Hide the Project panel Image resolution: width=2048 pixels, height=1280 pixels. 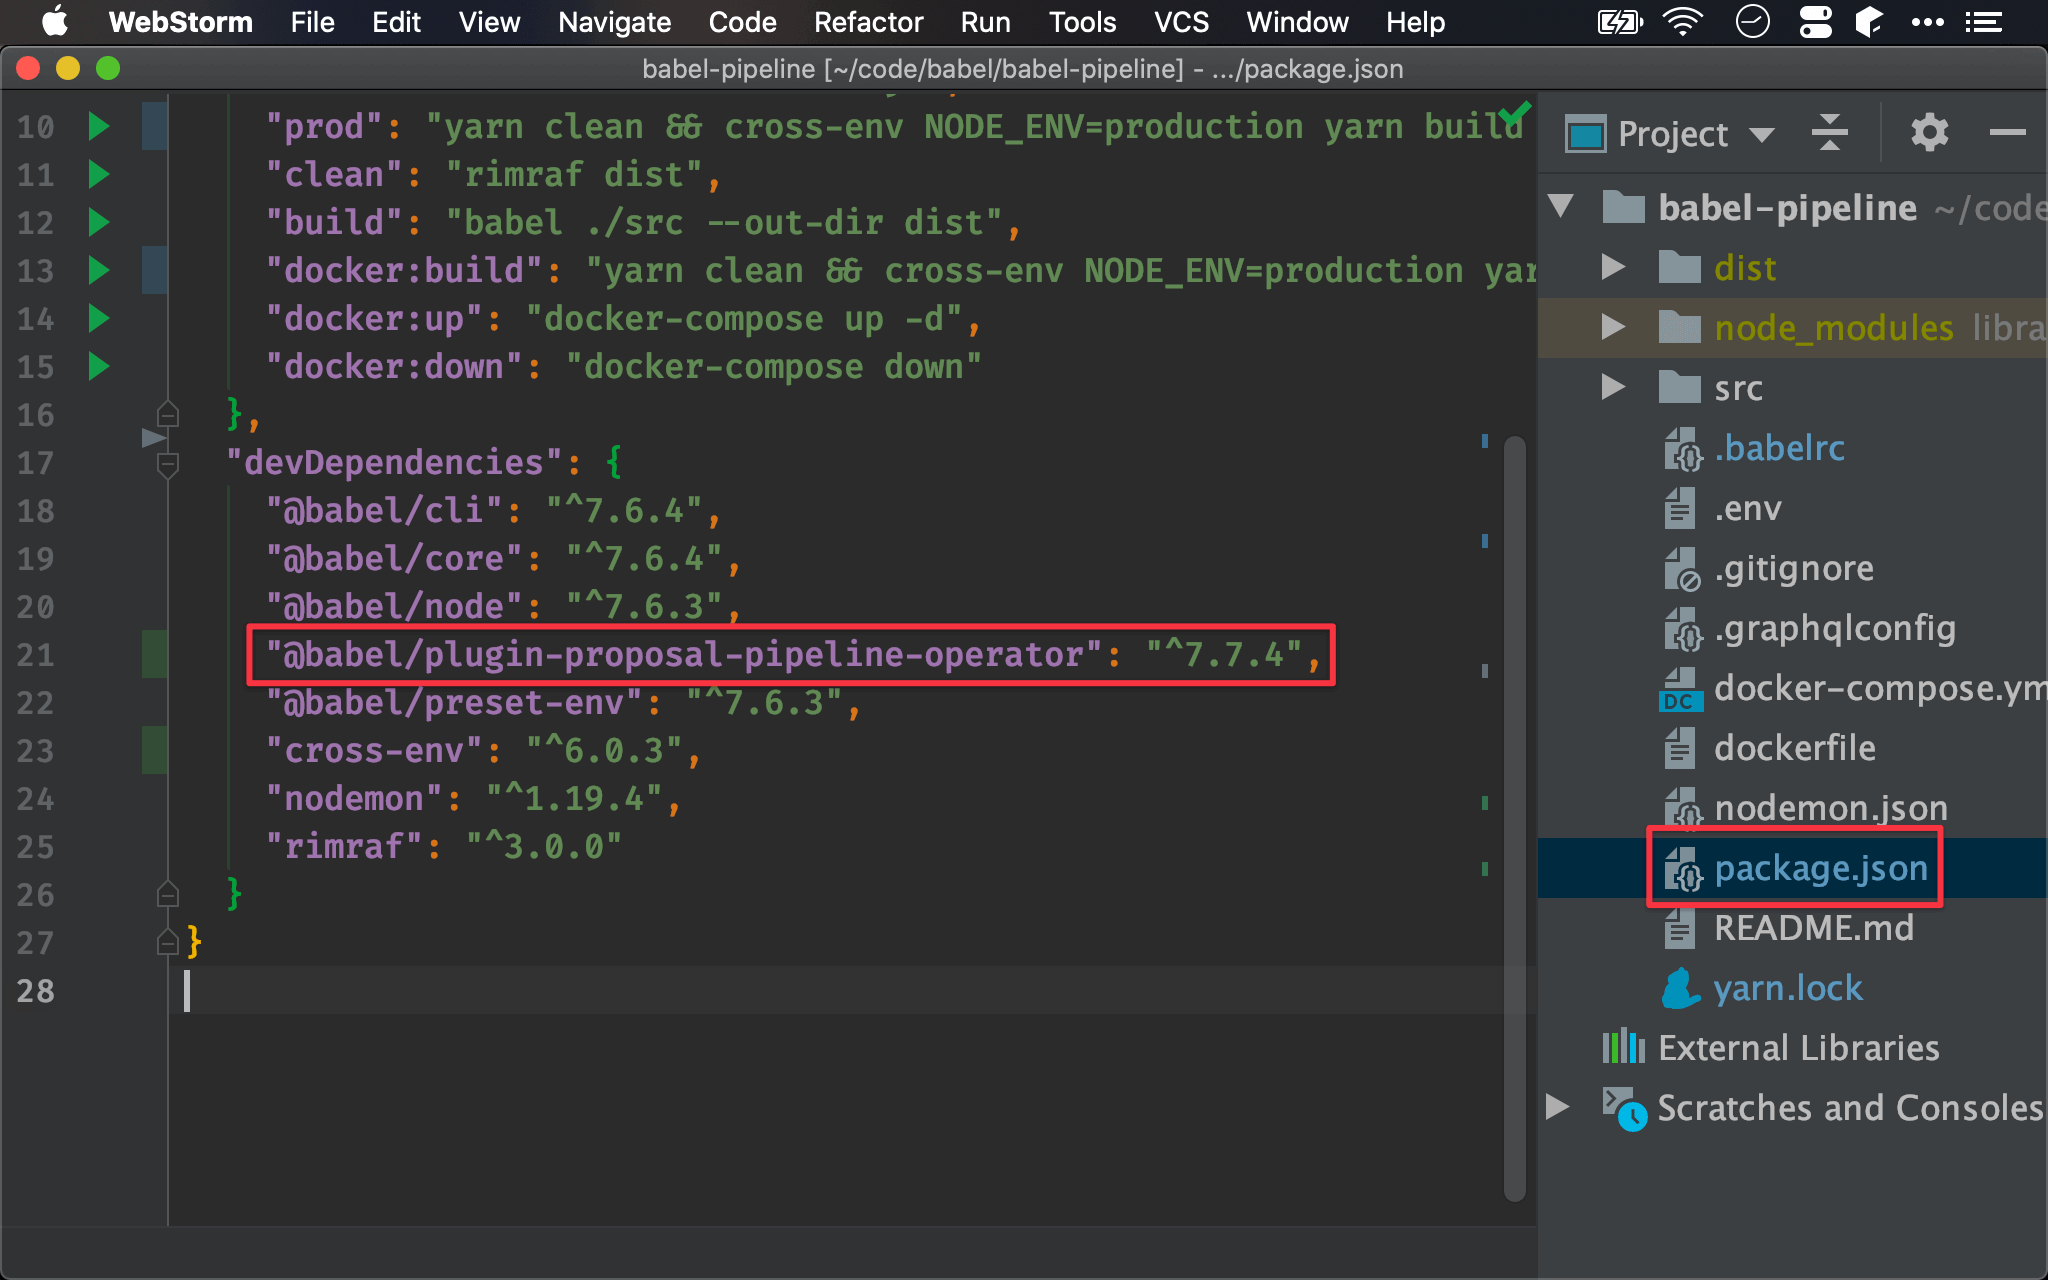[x=2006, y=132]
